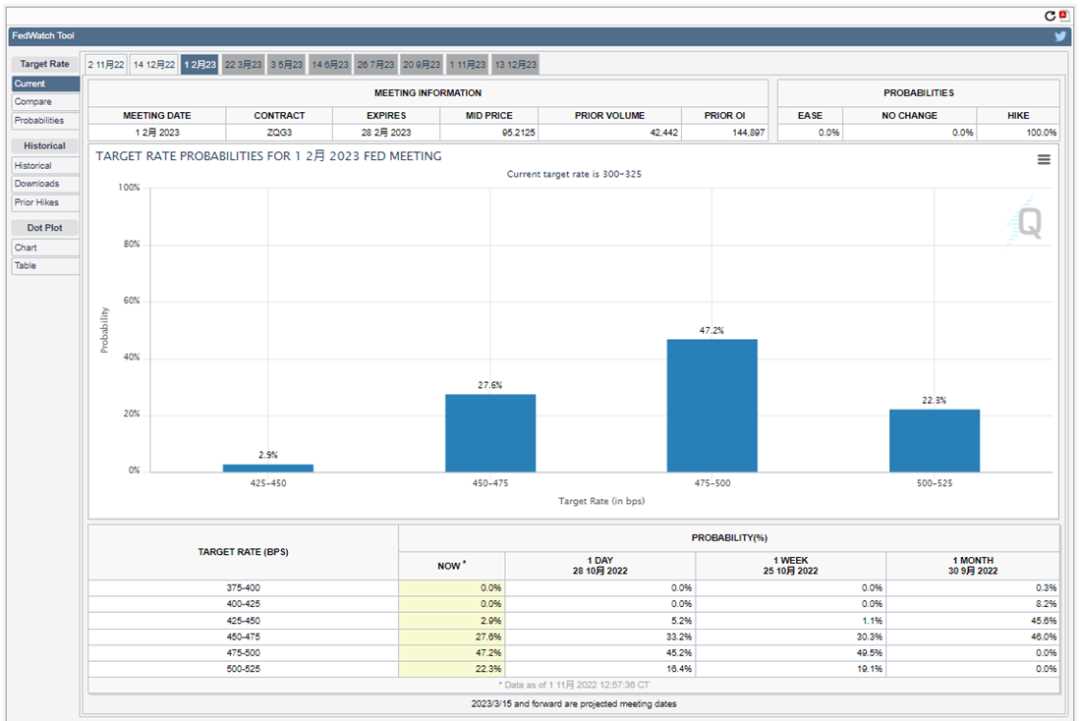Open the Historical sidebar link
The width and height of the screenshot is (1080, 721).
[x=33, y=166]
